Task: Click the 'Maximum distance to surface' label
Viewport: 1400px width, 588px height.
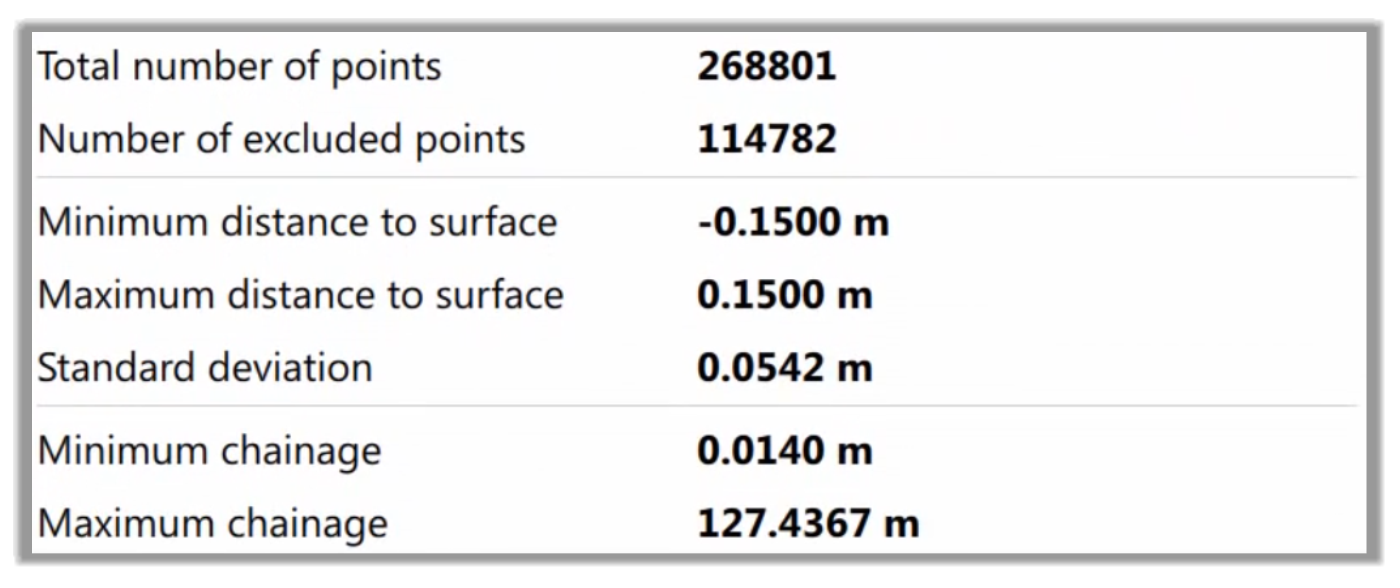Action: click(300, 294)
